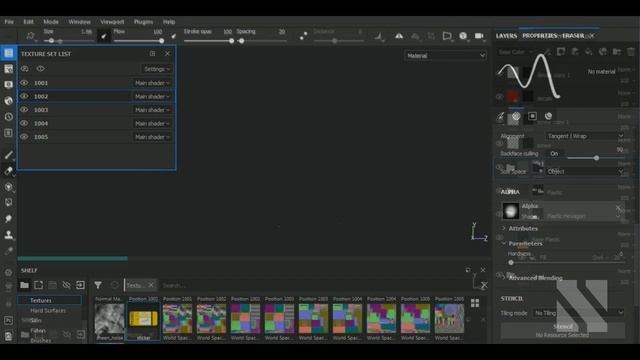
Task: Open the Mode menu
Action: click(x=51, y=22)
